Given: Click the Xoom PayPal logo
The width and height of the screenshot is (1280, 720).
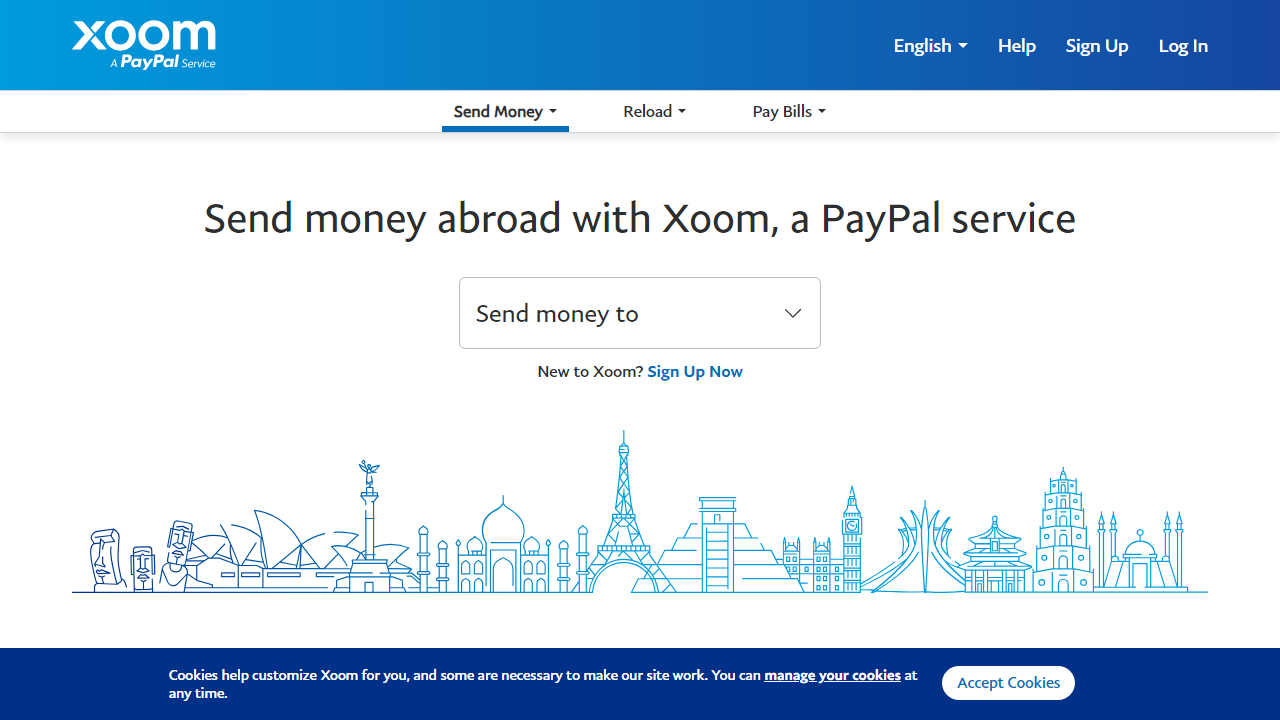Looking at the screenshot, I should point(143,44).
